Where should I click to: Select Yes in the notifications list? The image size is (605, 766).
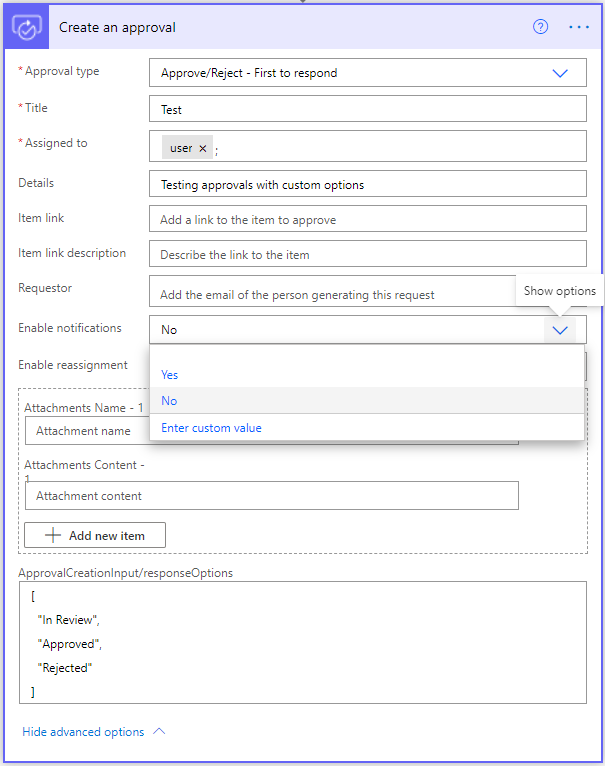[x=367, y=375]
